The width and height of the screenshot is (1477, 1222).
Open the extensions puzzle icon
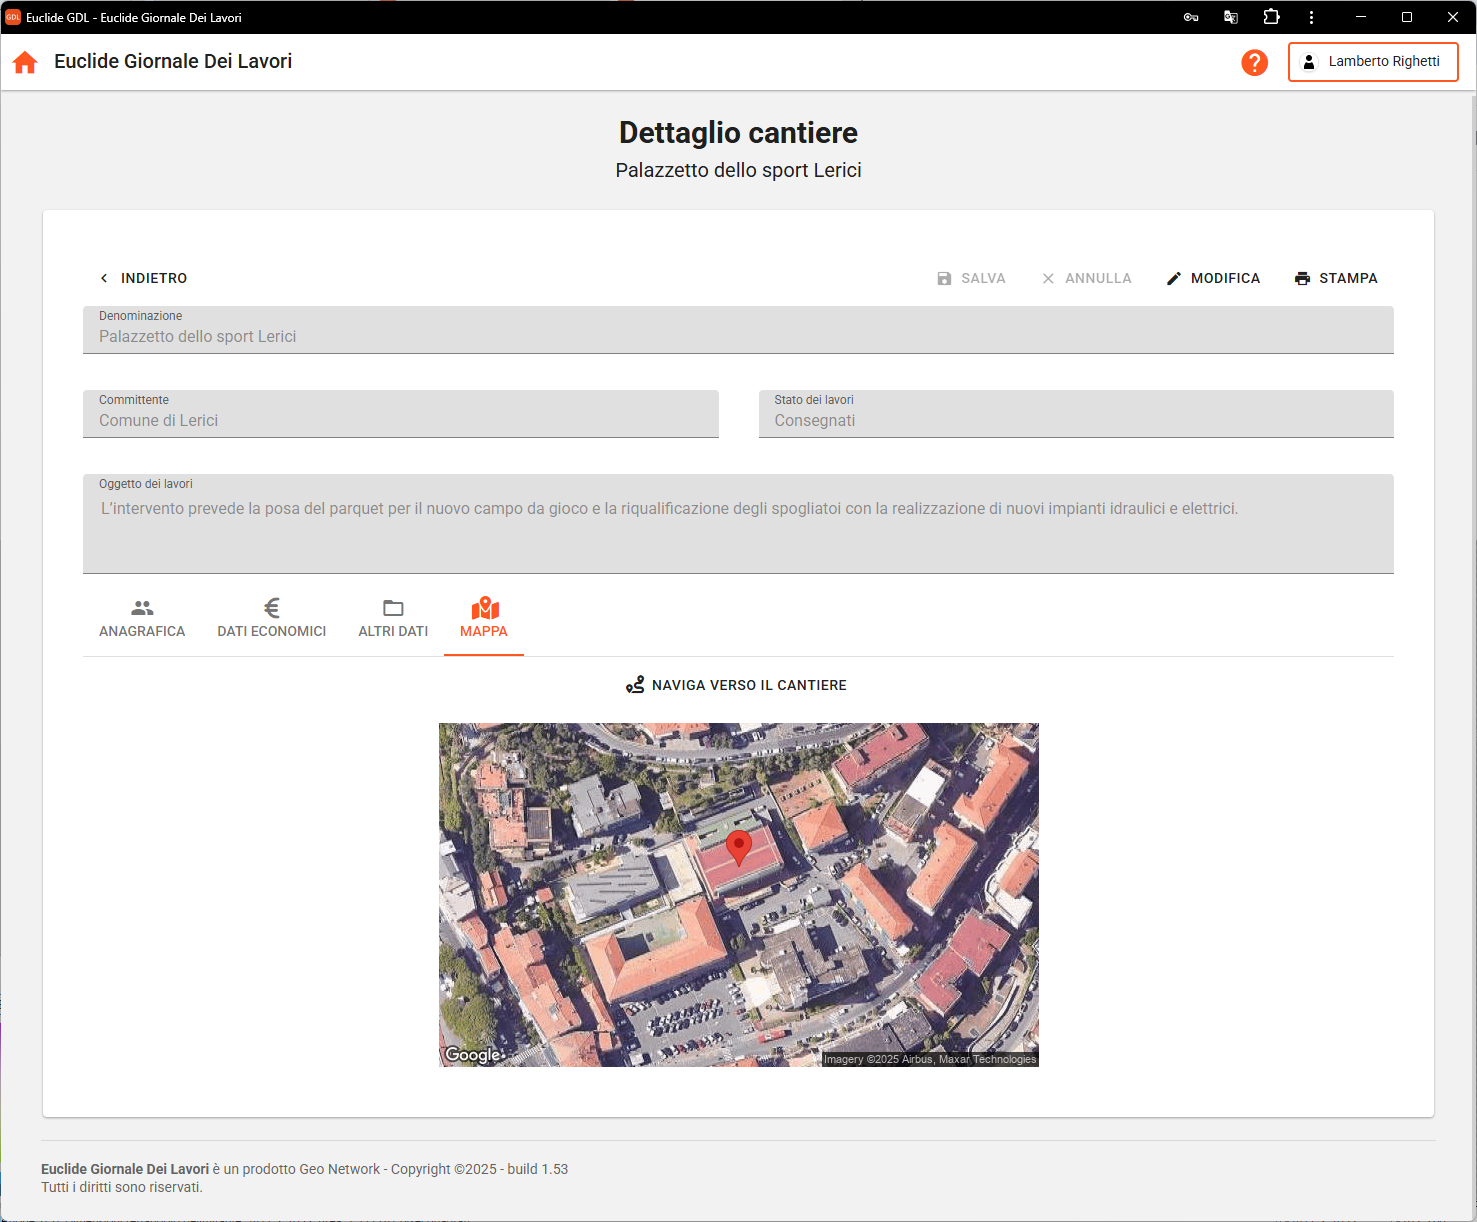[x=1271, y=17]
